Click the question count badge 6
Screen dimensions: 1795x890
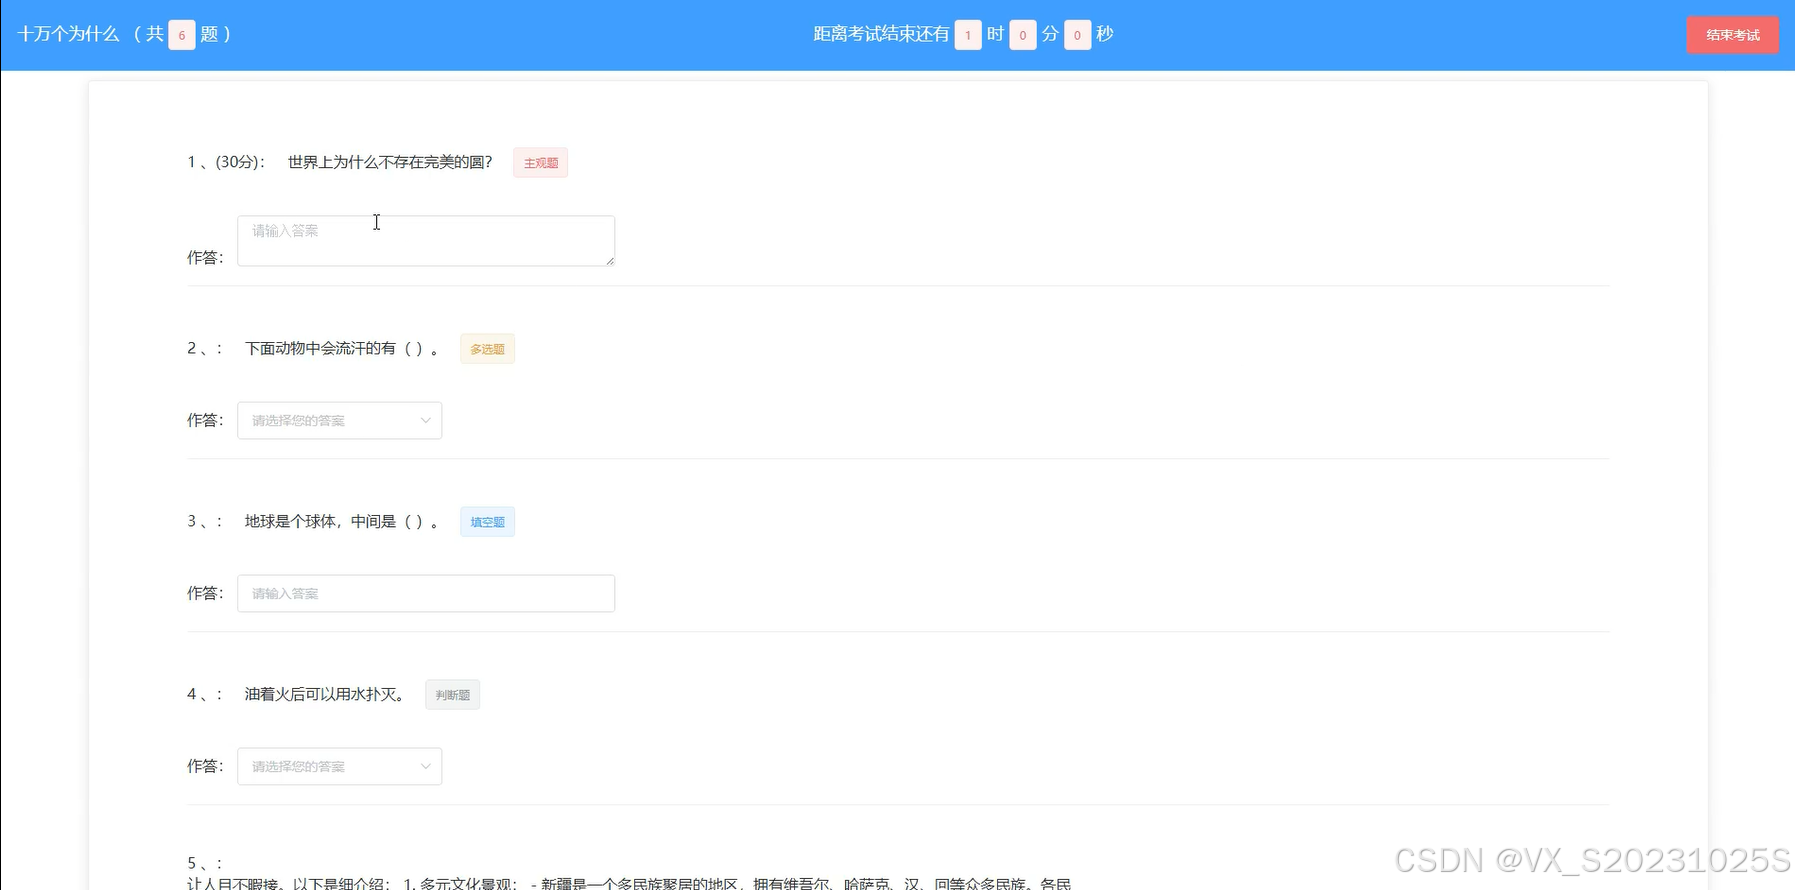[x=182, y=35]
